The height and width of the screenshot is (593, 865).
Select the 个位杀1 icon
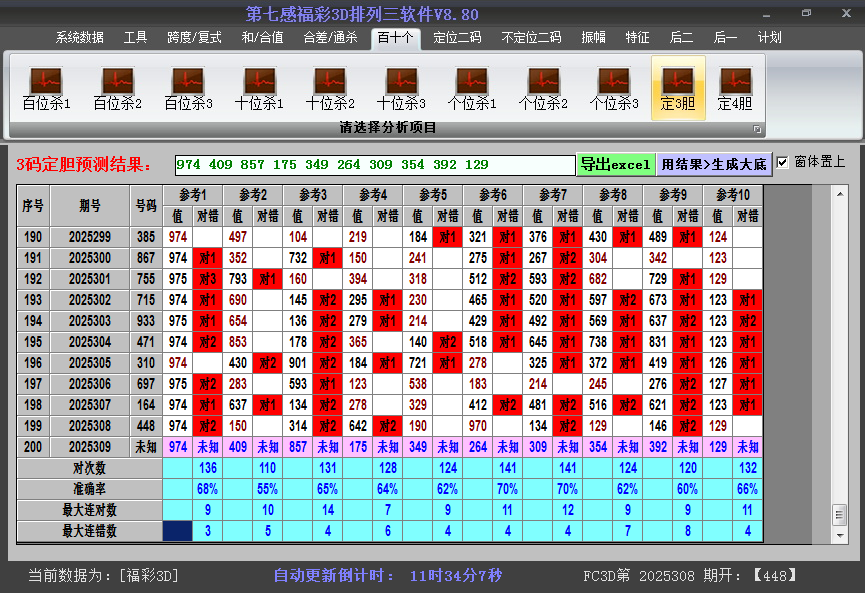point(472,88)
